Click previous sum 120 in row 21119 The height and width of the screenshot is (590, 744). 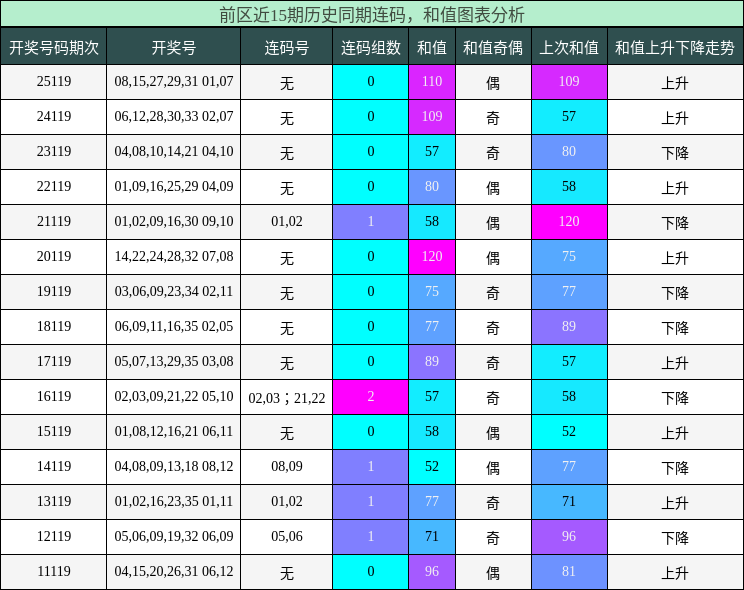569,222
